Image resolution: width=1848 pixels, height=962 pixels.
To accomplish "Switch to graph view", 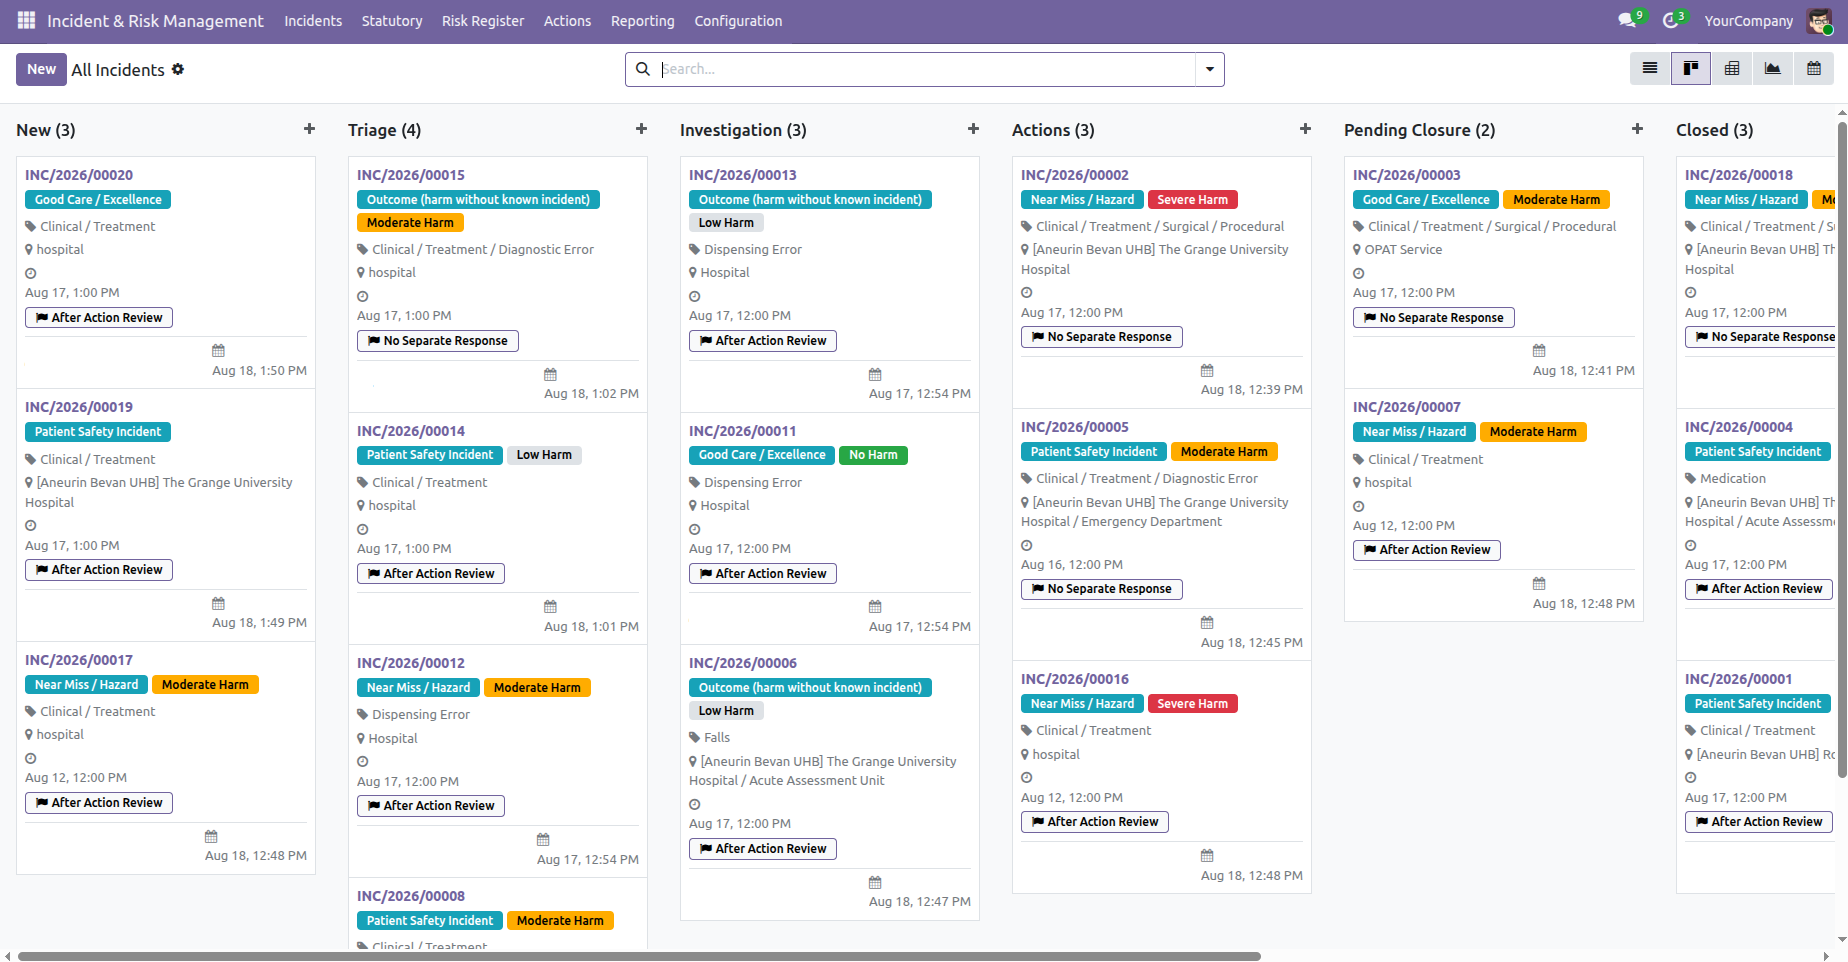I will 1773,69.
